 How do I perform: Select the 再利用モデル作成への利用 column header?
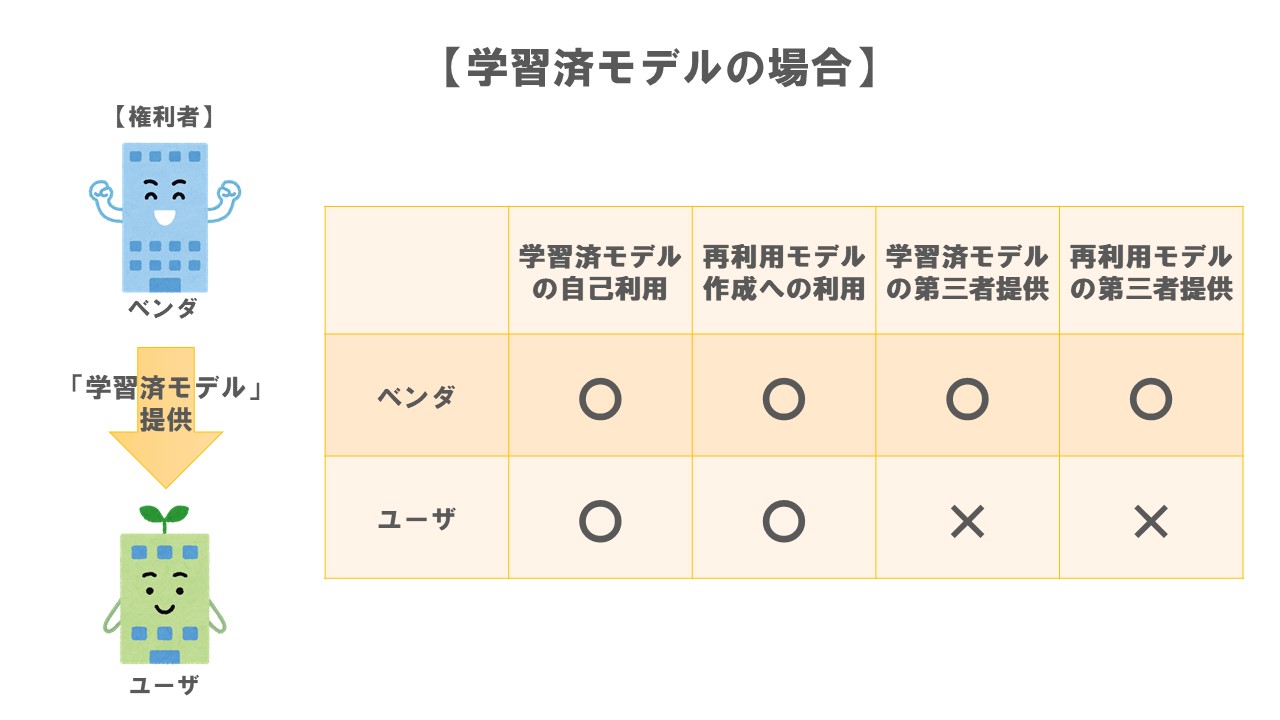click(784, 272)
